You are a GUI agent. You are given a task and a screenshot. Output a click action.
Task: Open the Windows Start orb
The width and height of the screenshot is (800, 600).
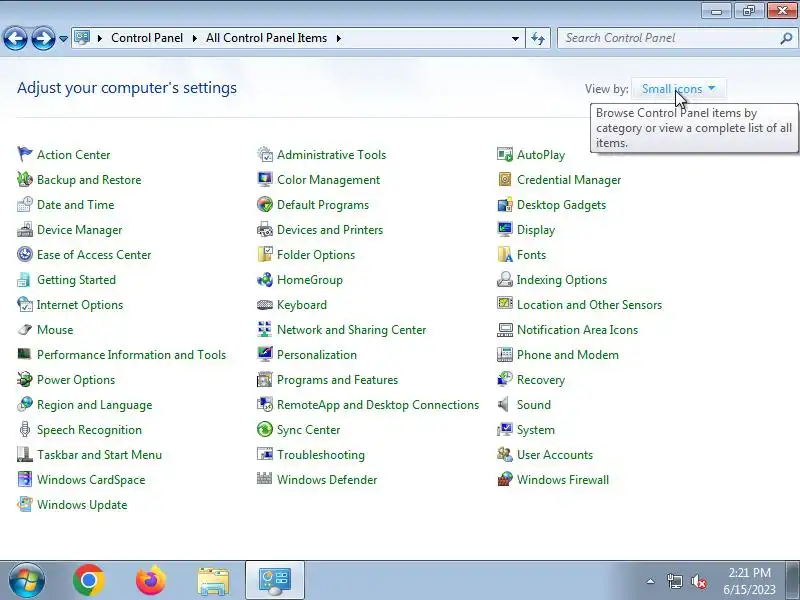pos(26,580)
